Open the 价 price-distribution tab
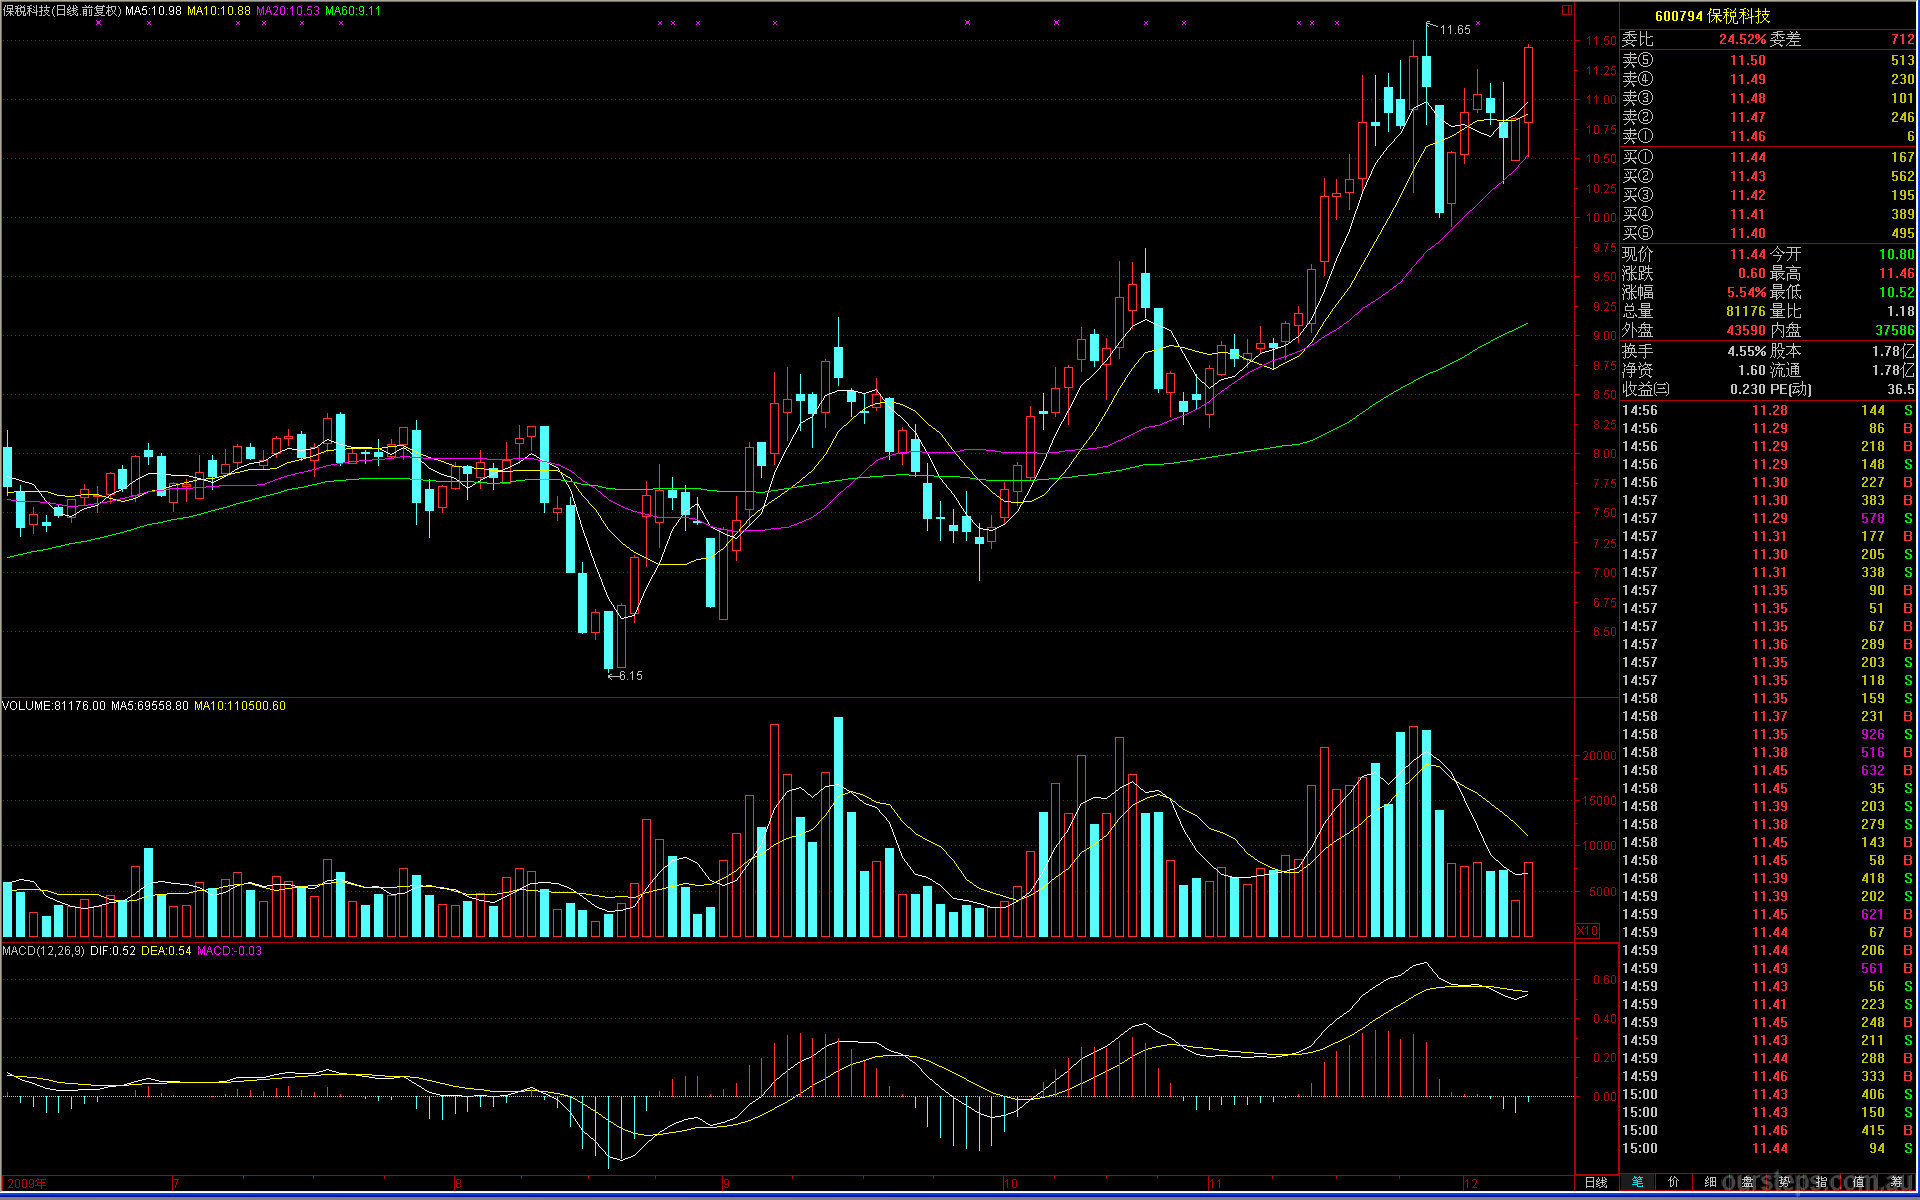 [1674, 1182]
